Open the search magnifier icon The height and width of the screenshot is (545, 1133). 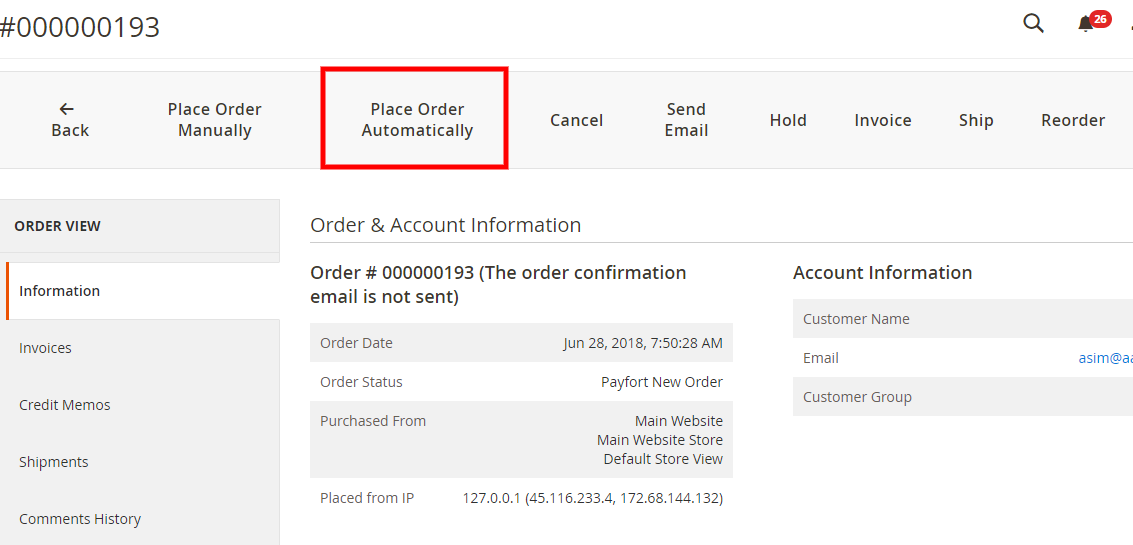pyautogui.click(x=1033, y=23)
